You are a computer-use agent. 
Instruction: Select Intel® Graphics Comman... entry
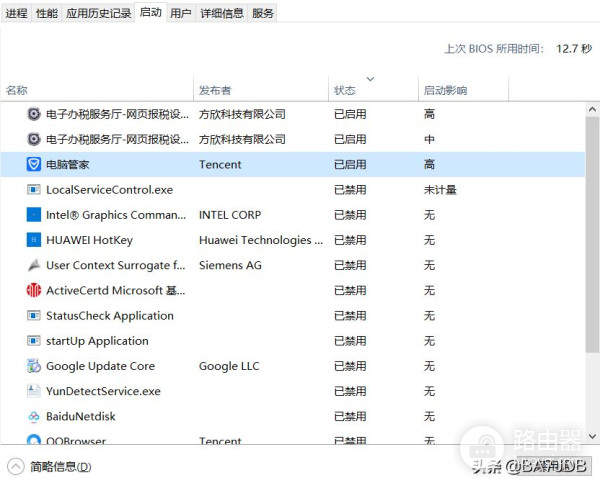(x=116, y=215)
